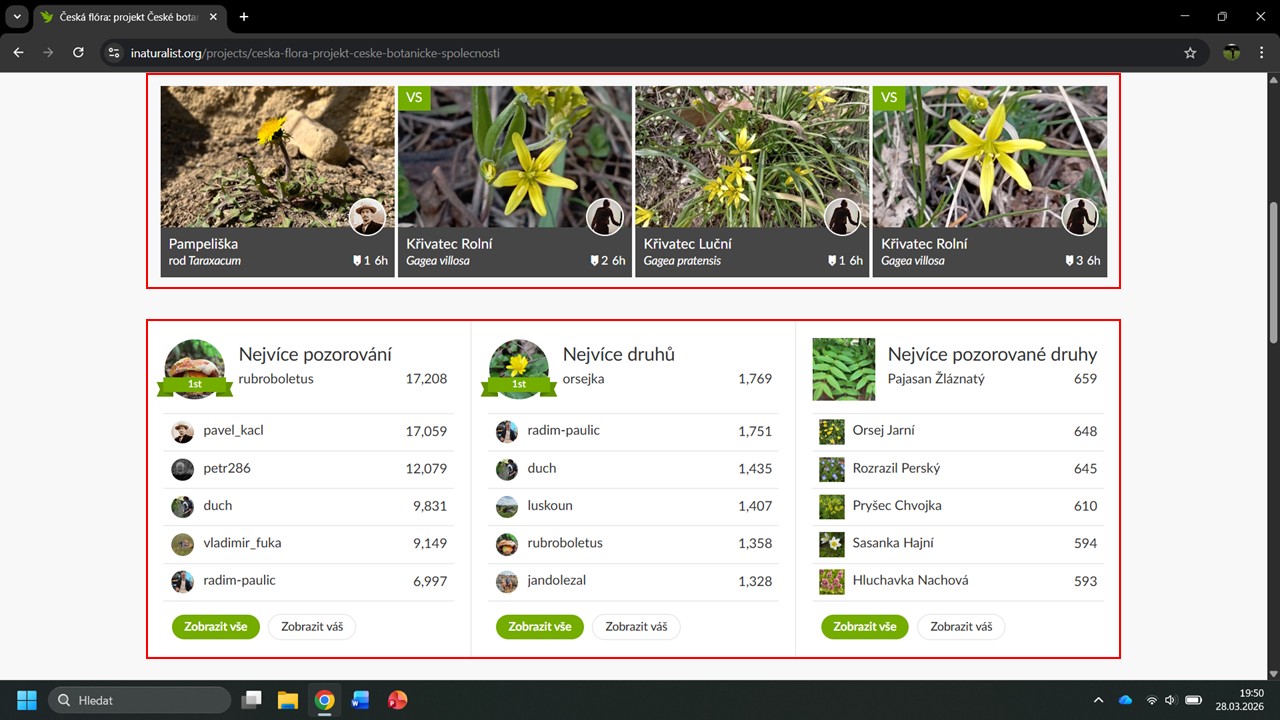Click Zobrazit vše under Nejvíce pozorování
Screen dimensions: 1280x720
click(x=215, y=627)
